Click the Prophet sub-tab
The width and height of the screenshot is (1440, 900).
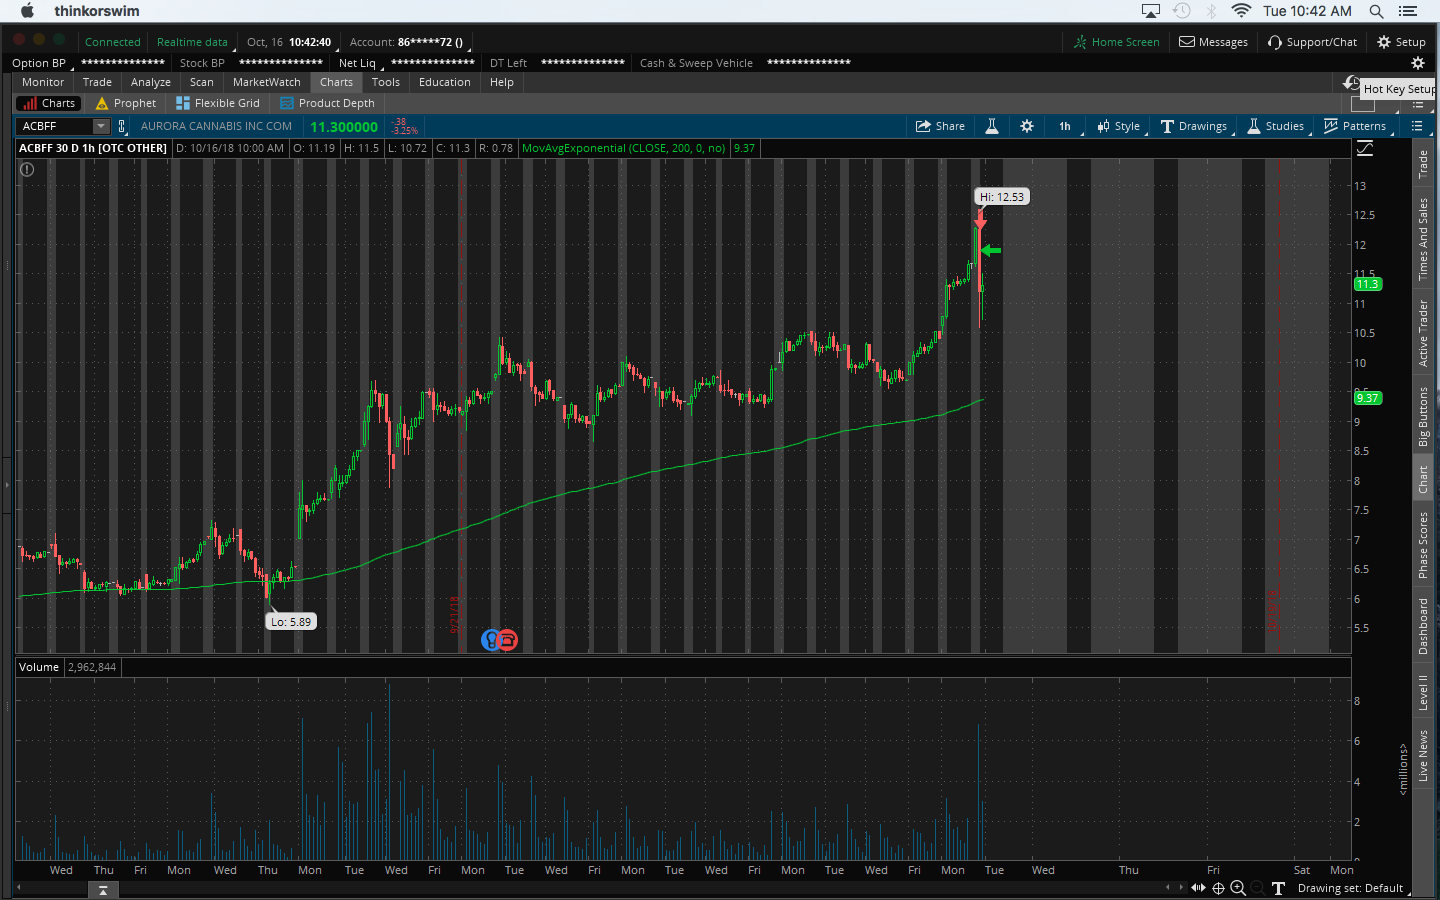click(126, 103)
